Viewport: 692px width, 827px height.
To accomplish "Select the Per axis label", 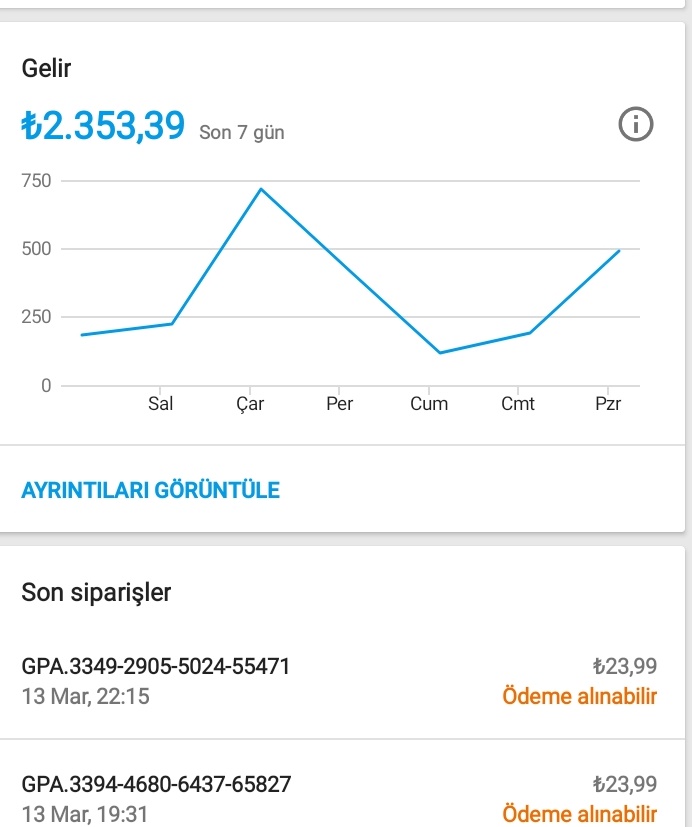I will click(x=339, y=403).
